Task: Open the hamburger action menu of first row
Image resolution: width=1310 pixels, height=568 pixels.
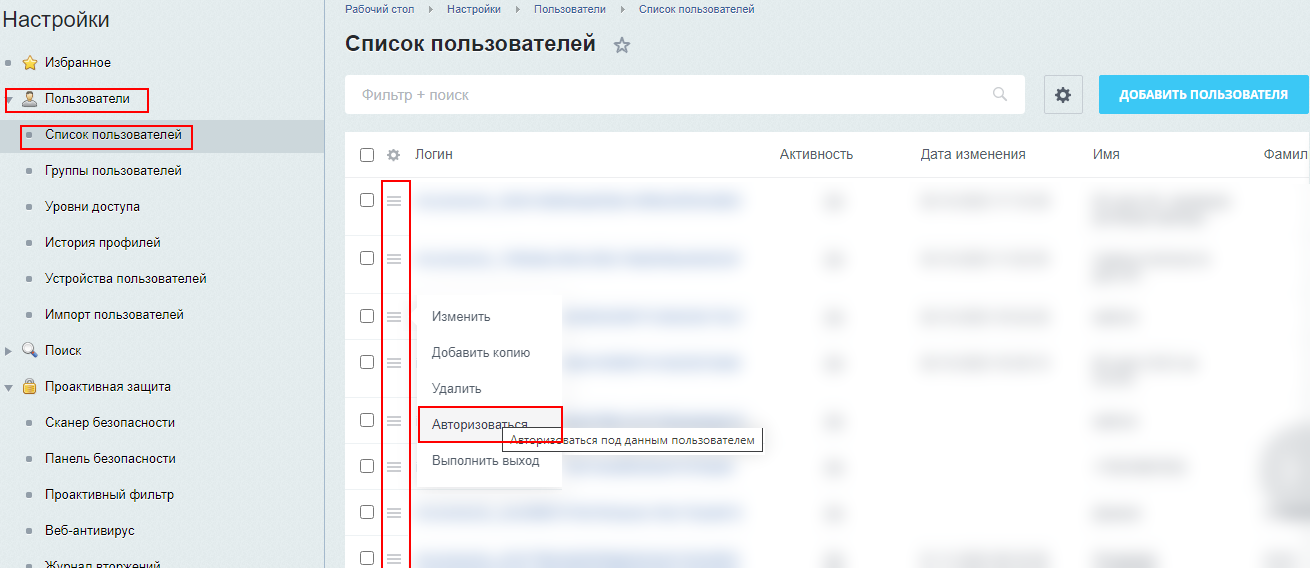Action: pos(394,201)
